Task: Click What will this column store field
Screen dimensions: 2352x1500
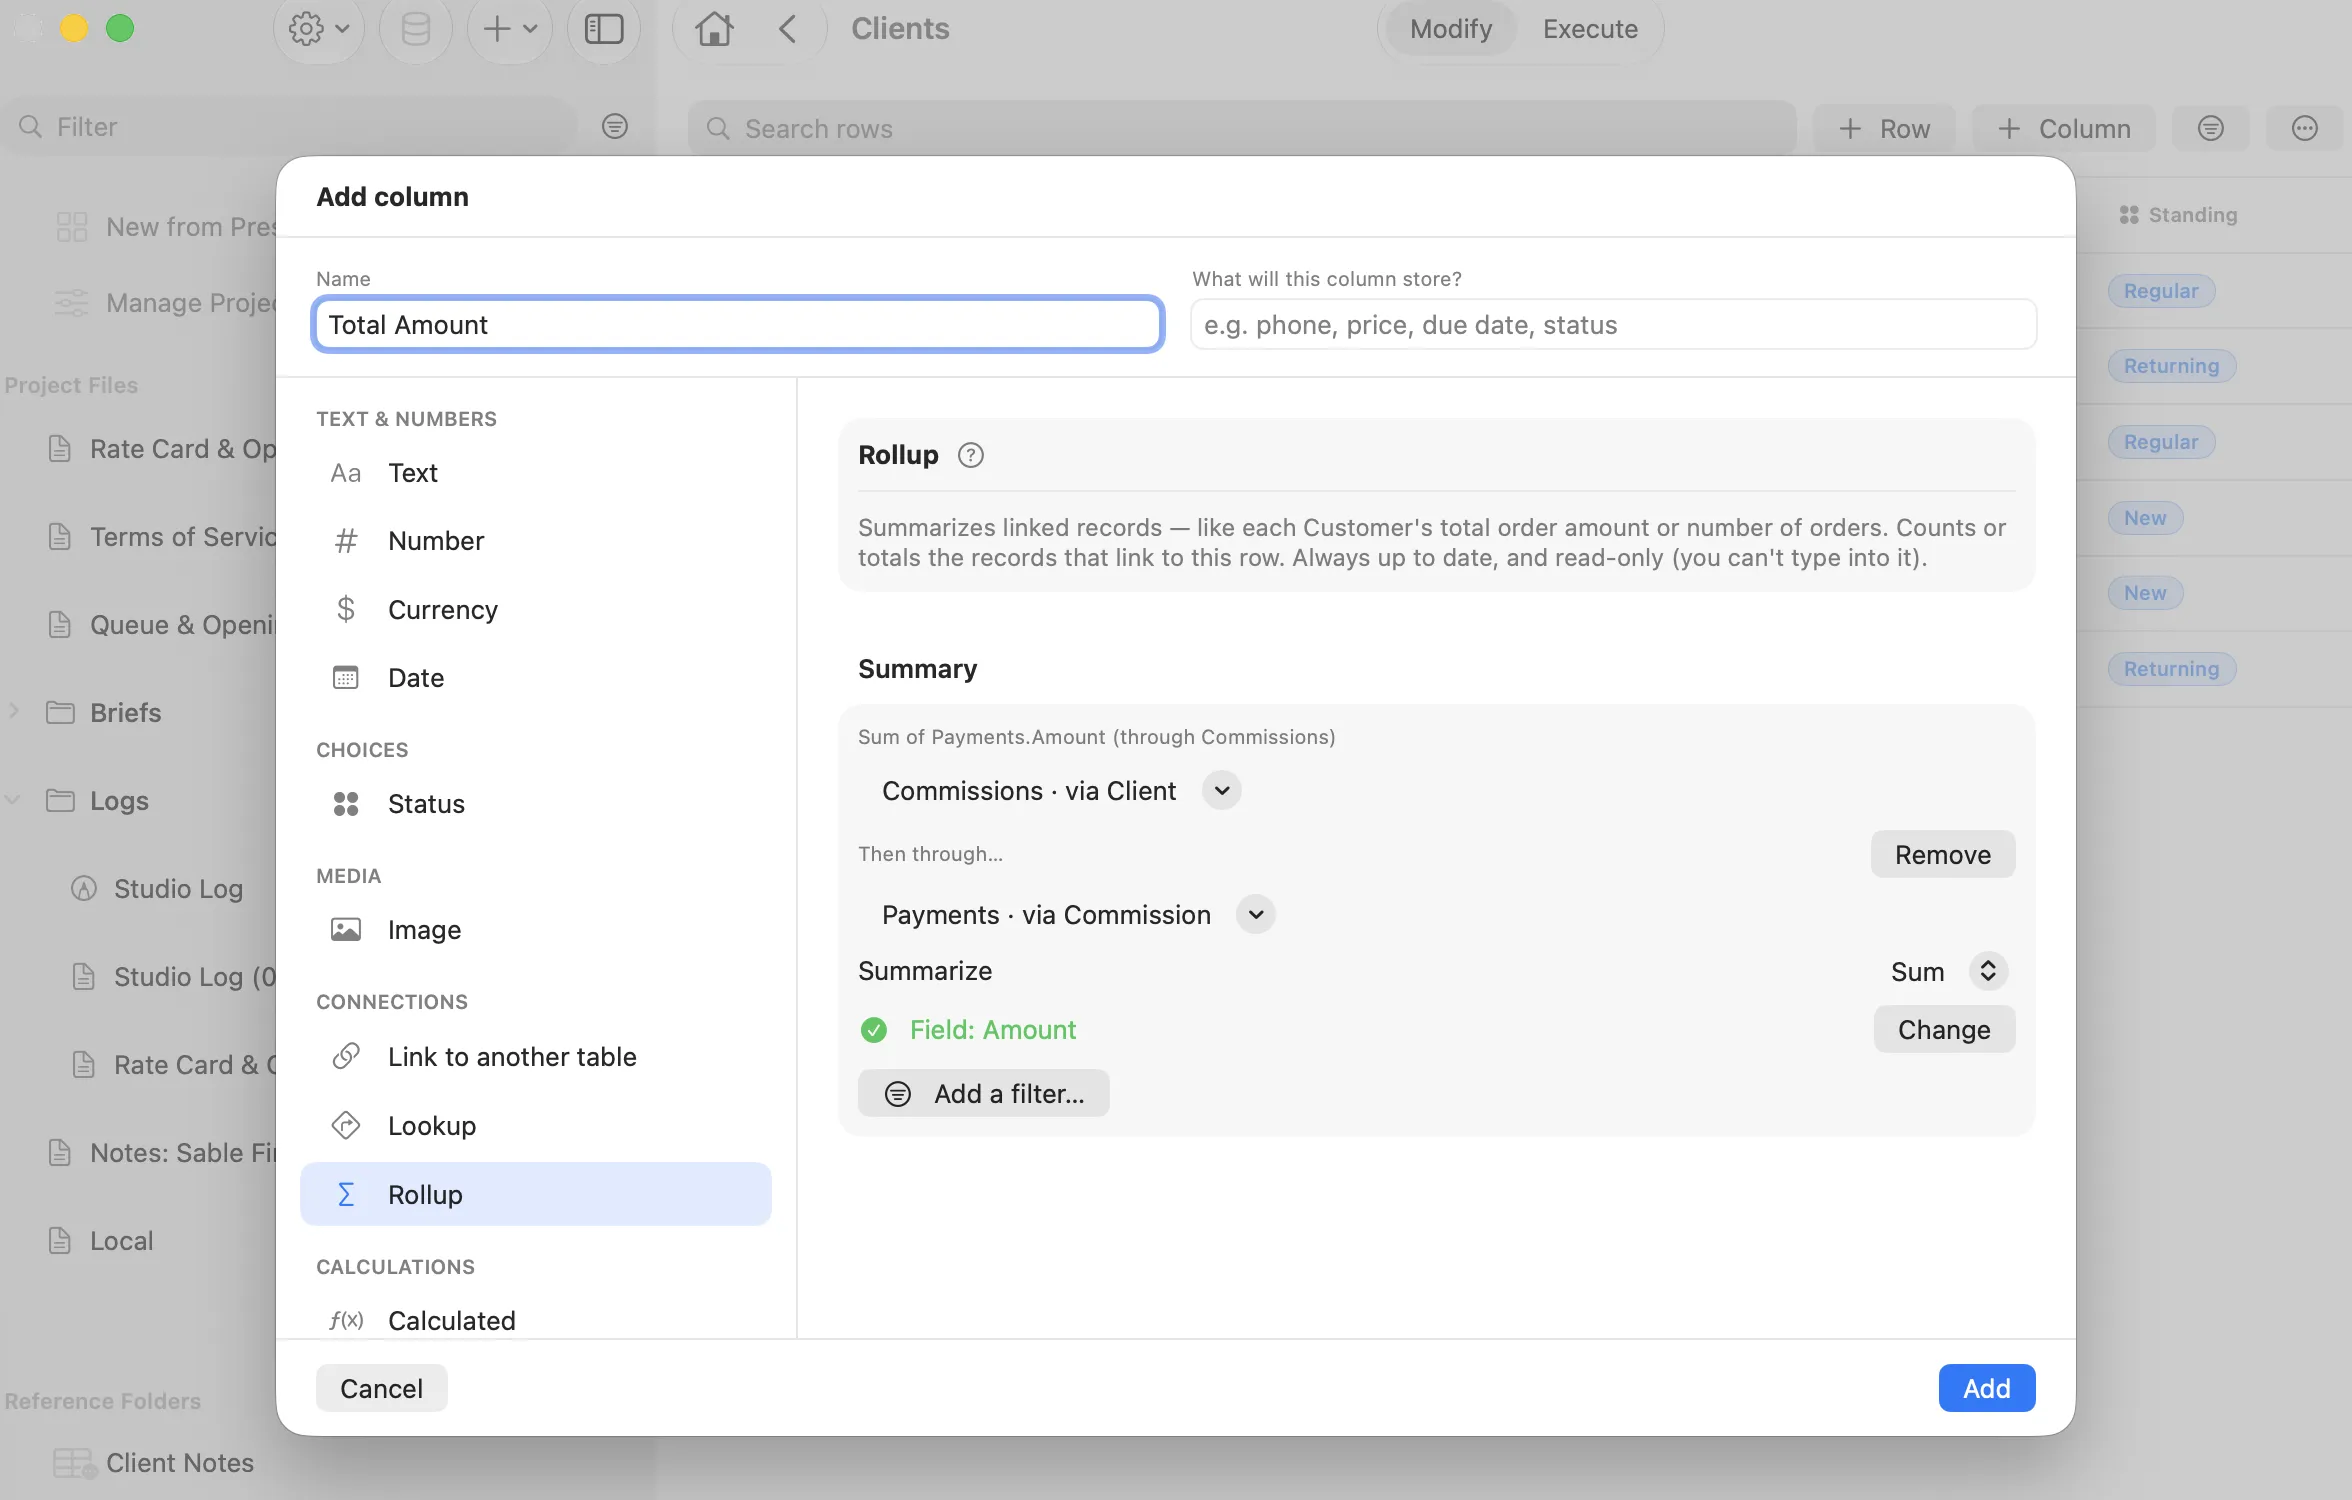Action: point(1613,324)
